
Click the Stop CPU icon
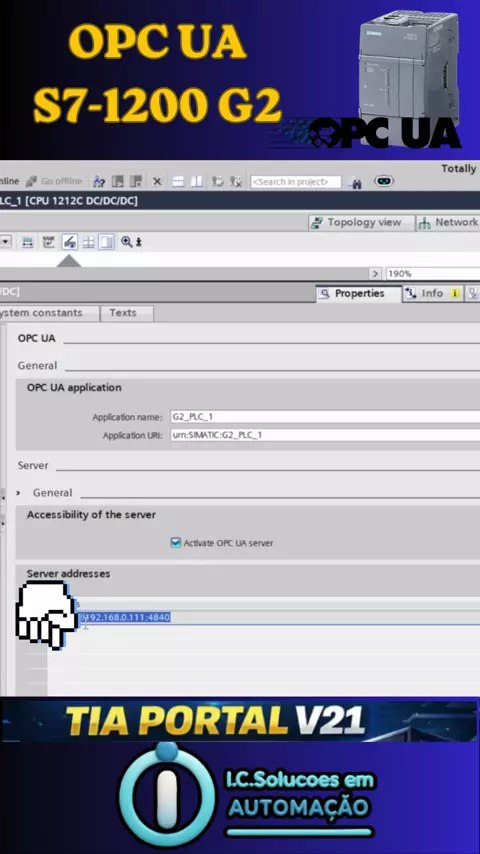click(136, 181)
